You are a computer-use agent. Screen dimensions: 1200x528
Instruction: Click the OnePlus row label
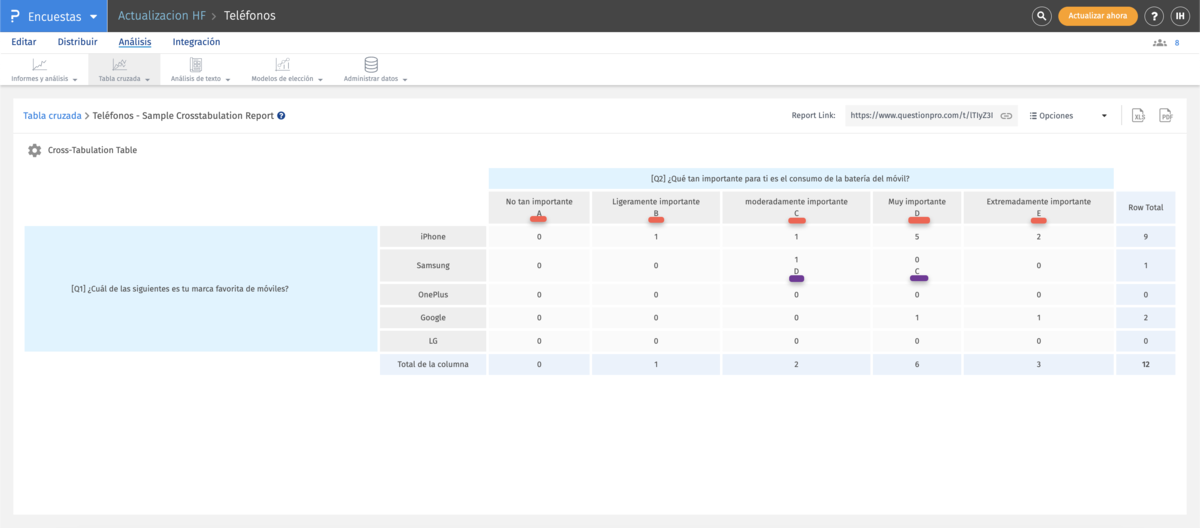coord(433,295)
